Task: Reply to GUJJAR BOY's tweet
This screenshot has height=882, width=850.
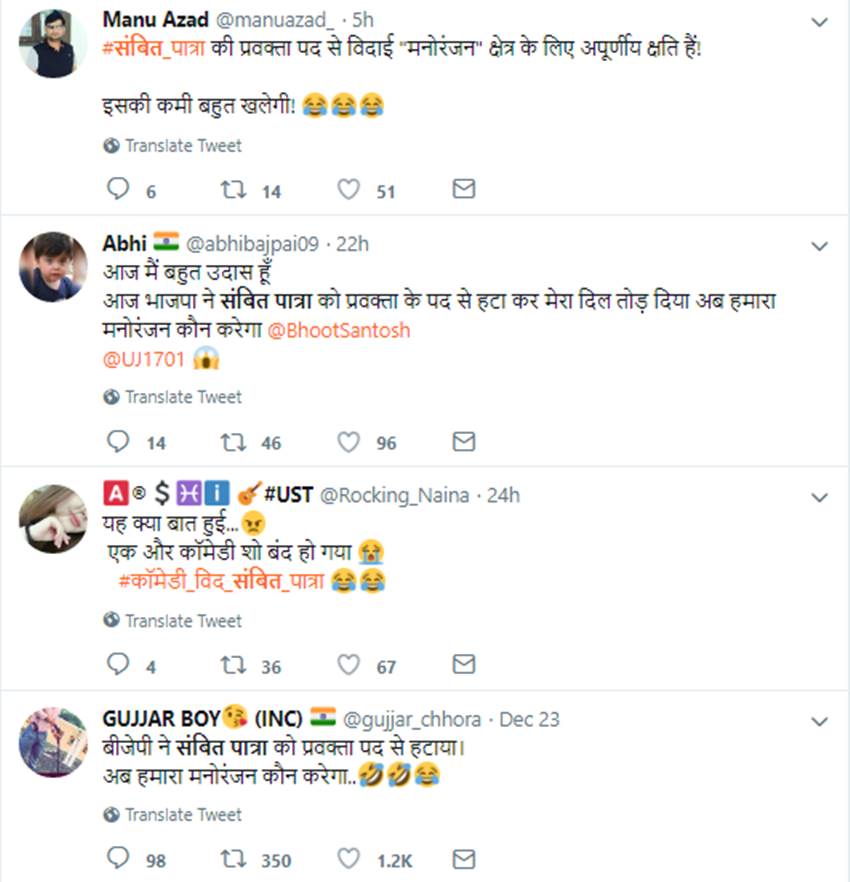Action: tap(118, 859)
